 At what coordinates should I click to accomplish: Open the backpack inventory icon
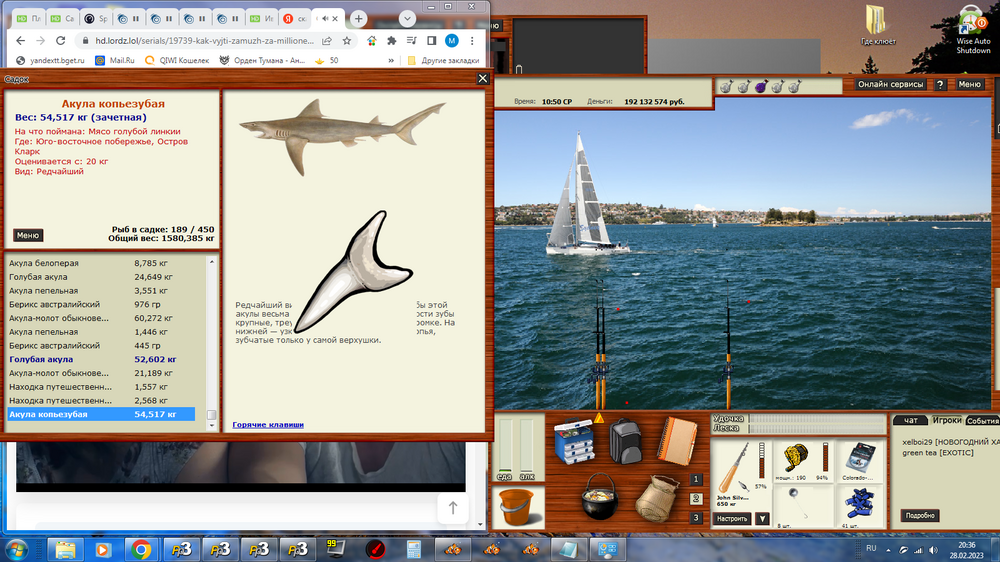pos(625,441)
